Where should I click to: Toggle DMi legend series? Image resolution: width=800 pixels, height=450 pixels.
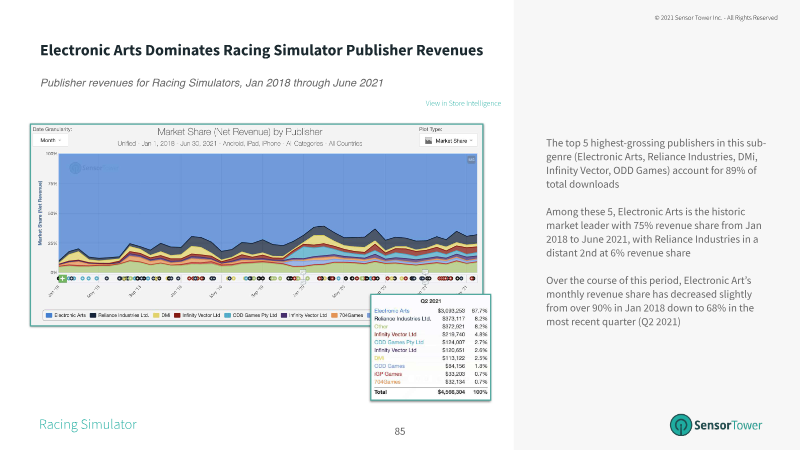[162, 315]
